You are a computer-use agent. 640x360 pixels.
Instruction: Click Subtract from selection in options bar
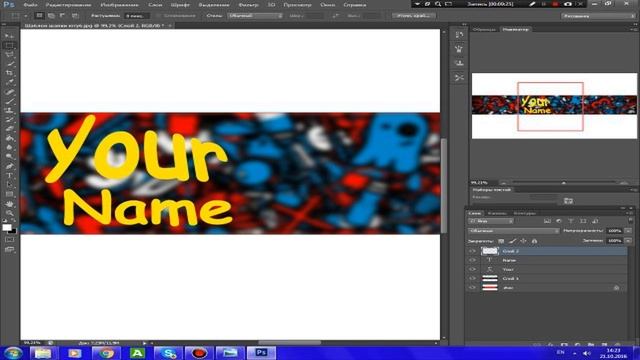click(x=63, y=16)
